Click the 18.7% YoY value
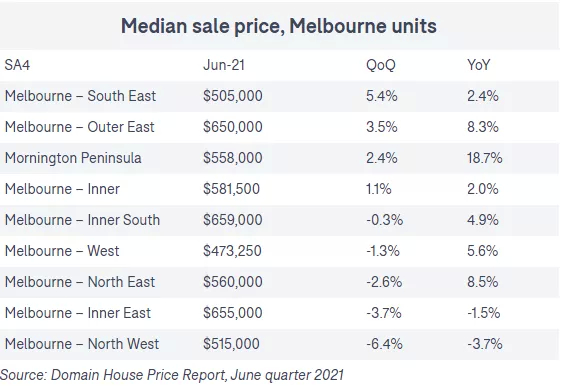The width and height of the screenshot is (563, 386). 484,158
